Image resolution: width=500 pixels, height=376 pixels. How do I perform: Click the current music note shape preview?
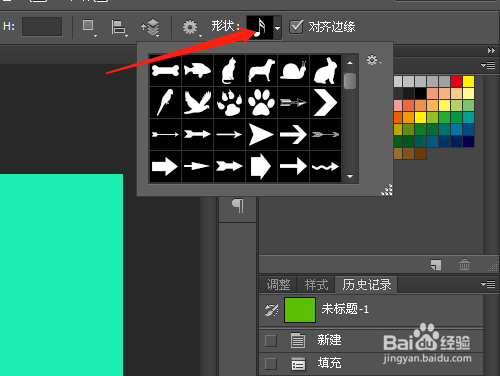260,27
